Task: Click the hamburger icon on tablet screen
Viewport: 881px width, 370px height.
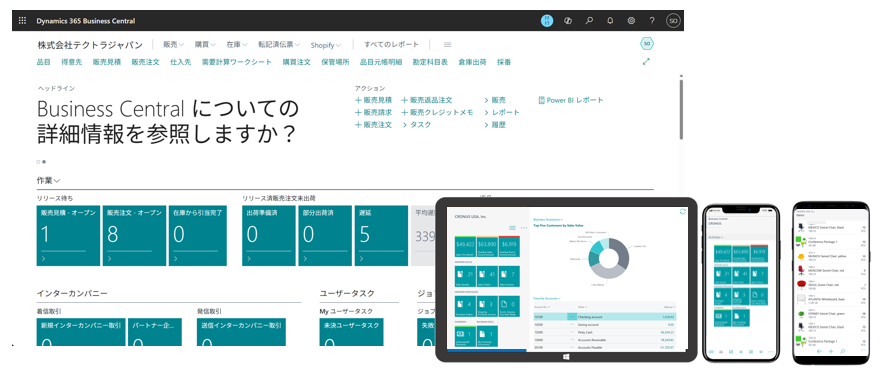Action: tap(512, 227)
